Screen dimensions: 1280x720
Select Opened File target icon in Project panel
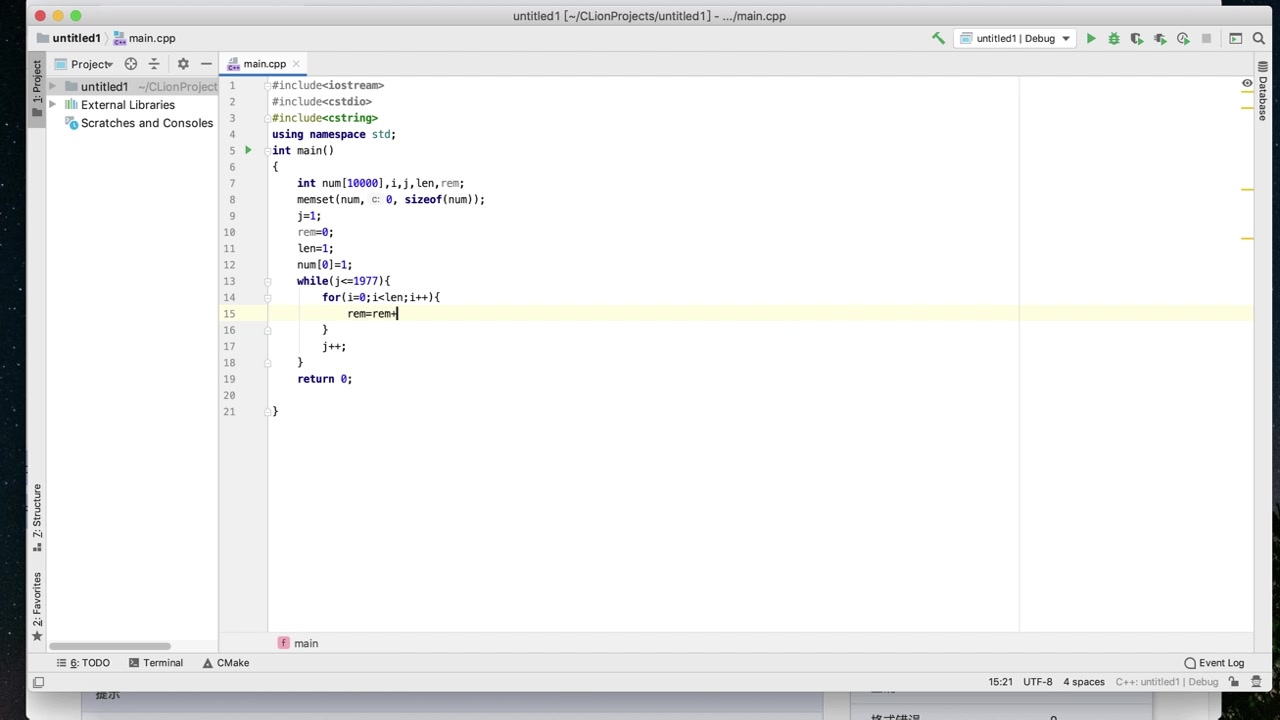pos(130,63)
